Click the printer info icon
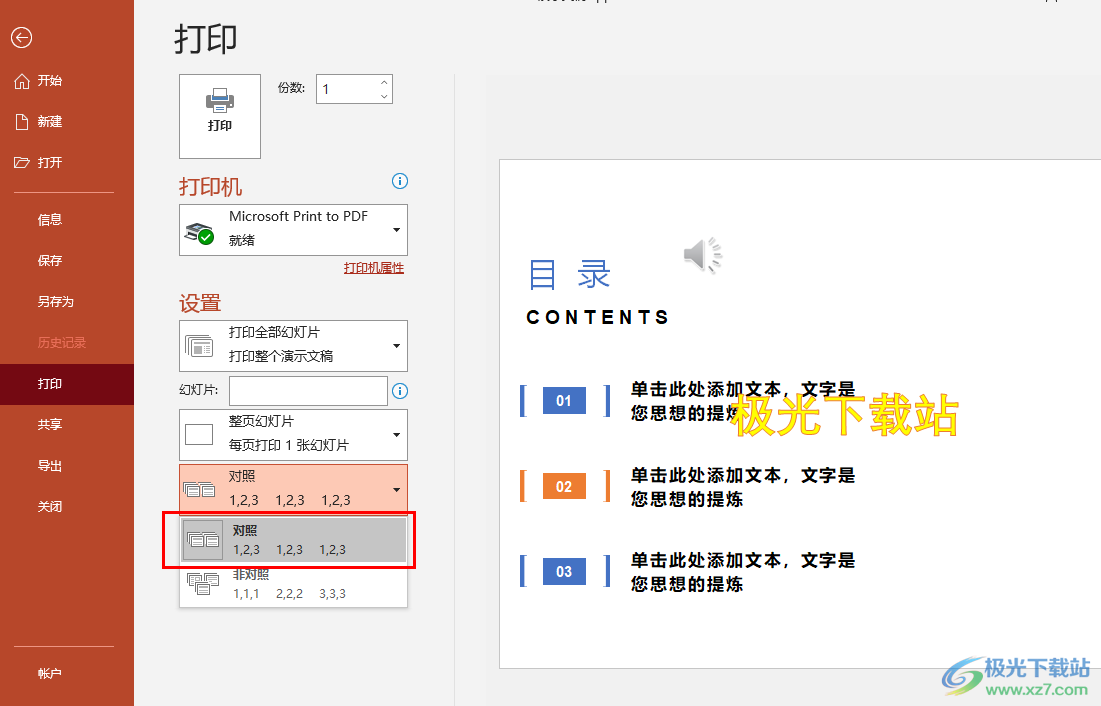The height and width of the screenshot is (706, 1101). [400, 181]
